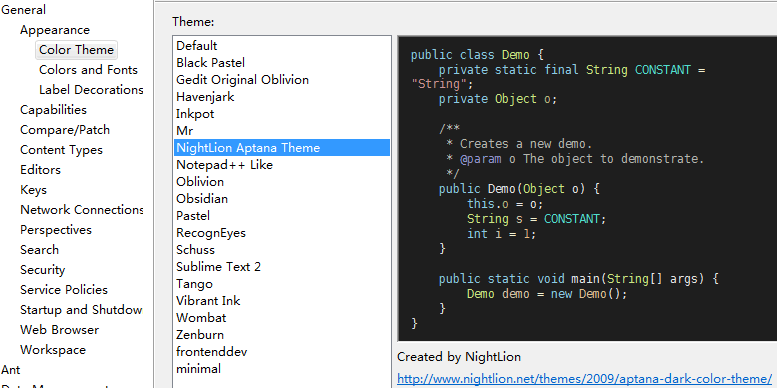Choose the Oblivion theme
This screenshot has height=388, width=777.
pyautogui.click(x=282, y=181)
